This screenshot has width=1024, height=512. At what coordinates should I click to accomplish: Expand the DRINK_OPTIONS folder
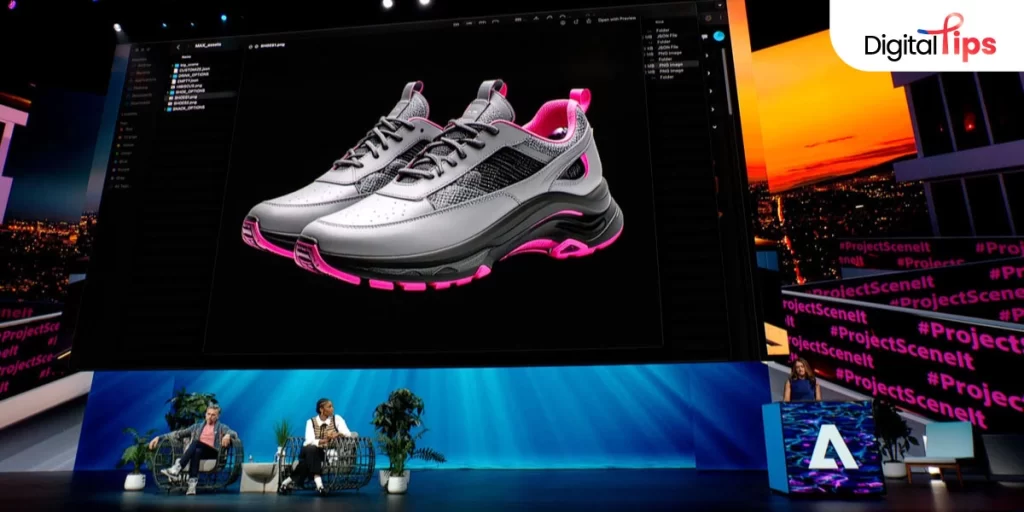point(170,76)
